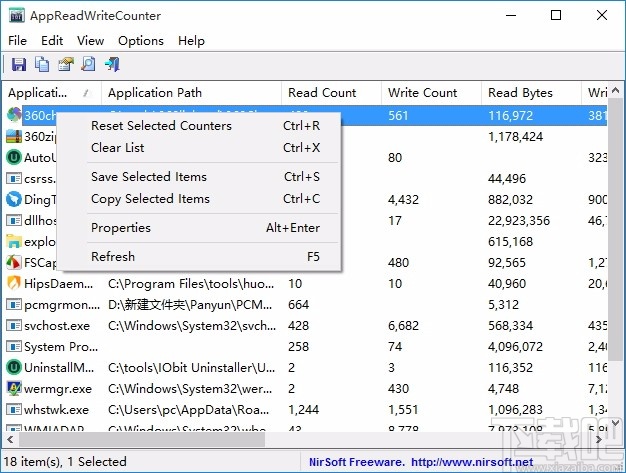The width and height of the screenshot is (626, 473).
Task: Click the path D:\新建文件夹\Panyun\PCM
Action: pos(190,305)
